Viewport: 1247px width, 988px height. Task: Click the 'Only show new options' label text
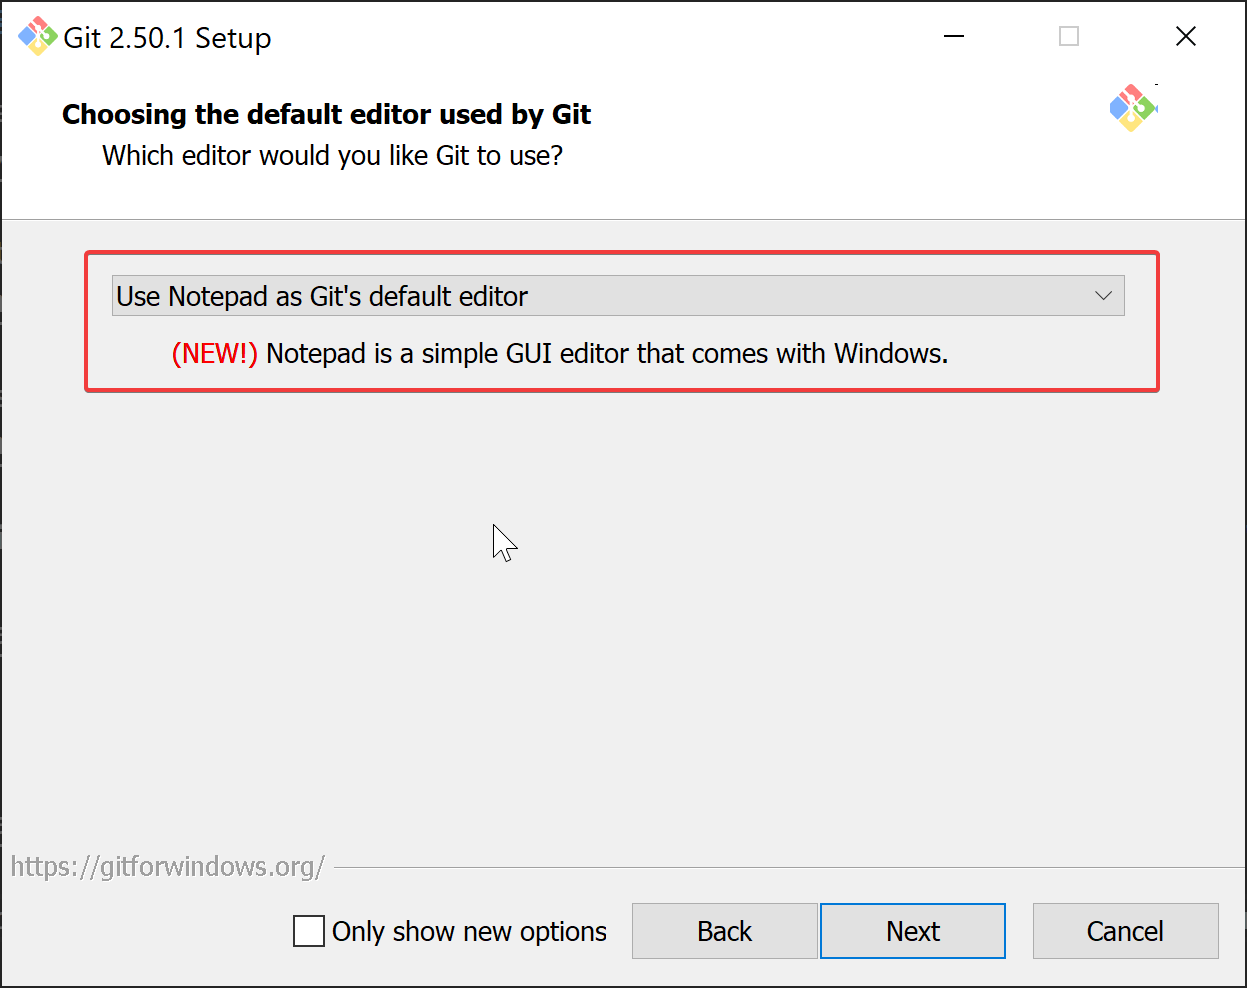coord(469,931)
